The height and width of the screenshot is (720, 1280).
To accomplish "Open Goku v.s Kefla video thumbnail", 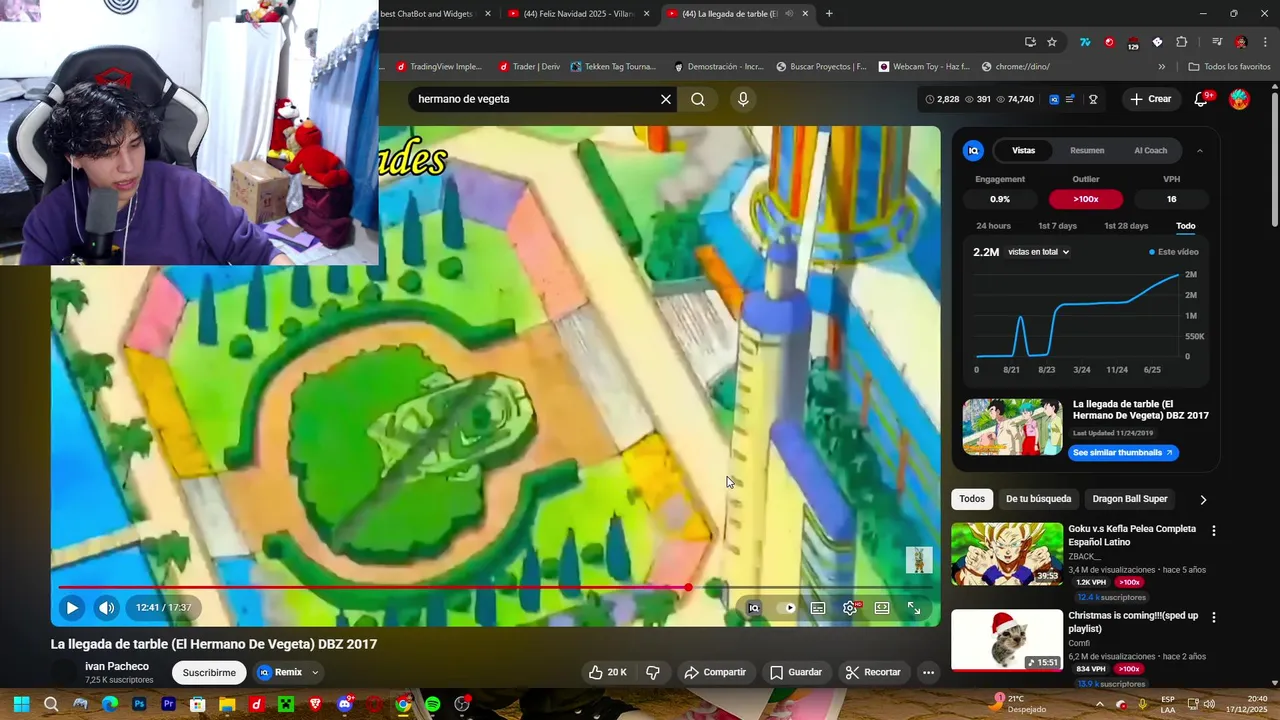I will point(1007,554).
